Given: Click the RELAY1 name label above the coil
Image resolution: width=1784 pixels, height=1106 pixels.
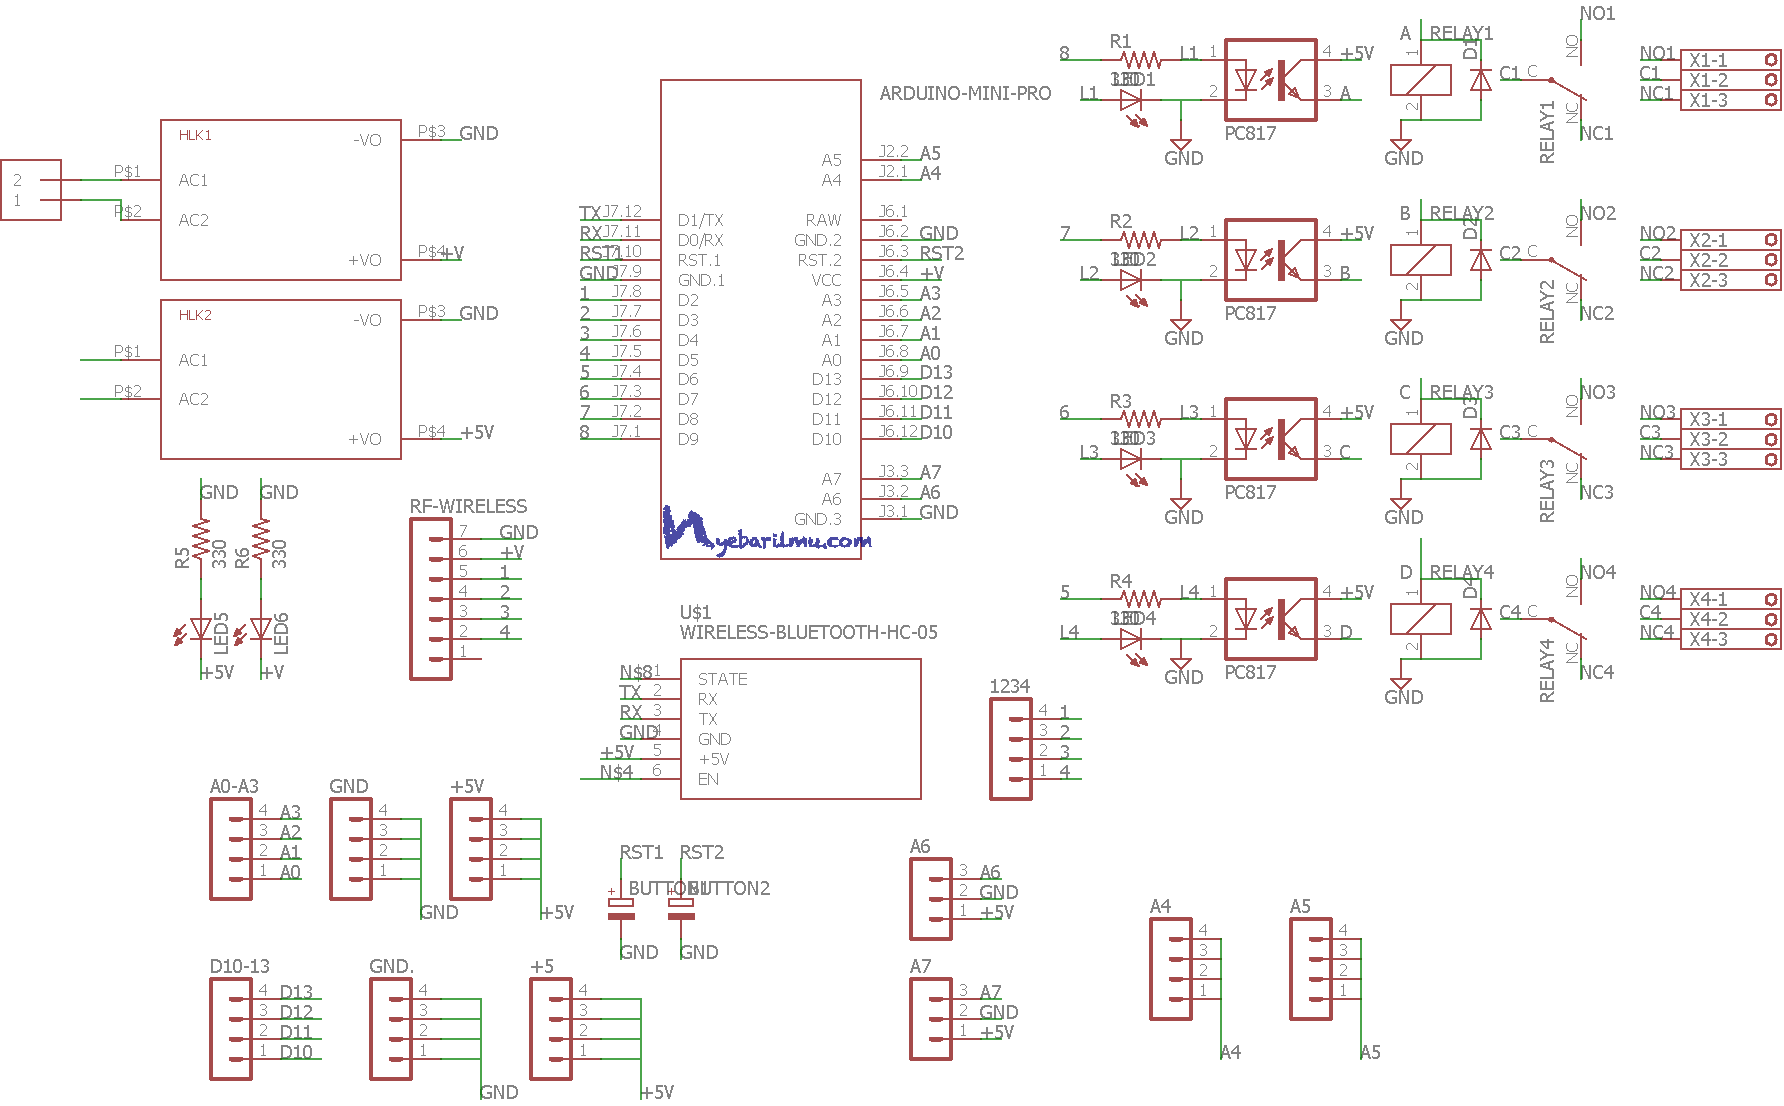Looking at the screenshot, I should click(1461, 33).
